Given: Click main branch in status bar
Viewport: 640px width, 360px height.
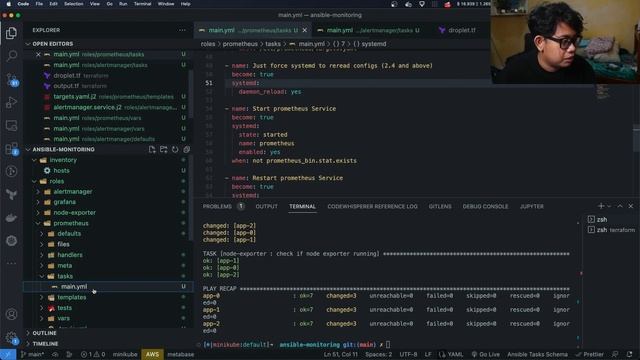Looking at the screenshot, I should pyautogui.click(x=32, y=354).
